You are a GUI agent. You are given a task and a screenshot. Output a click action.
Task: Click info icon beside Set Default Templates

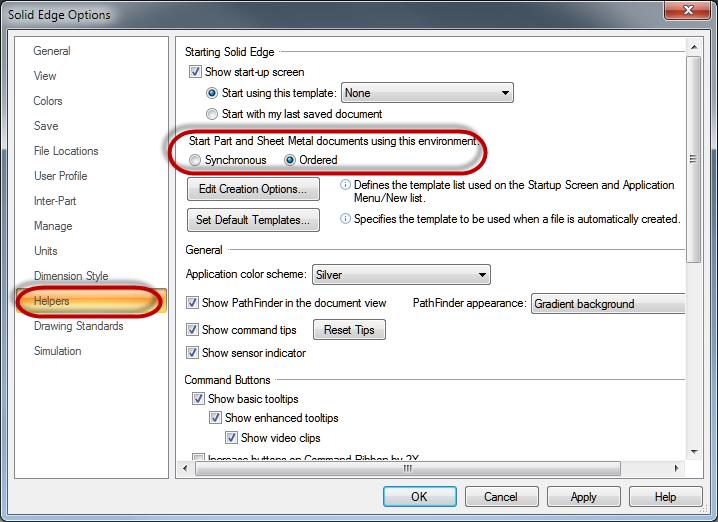(345, 218)
